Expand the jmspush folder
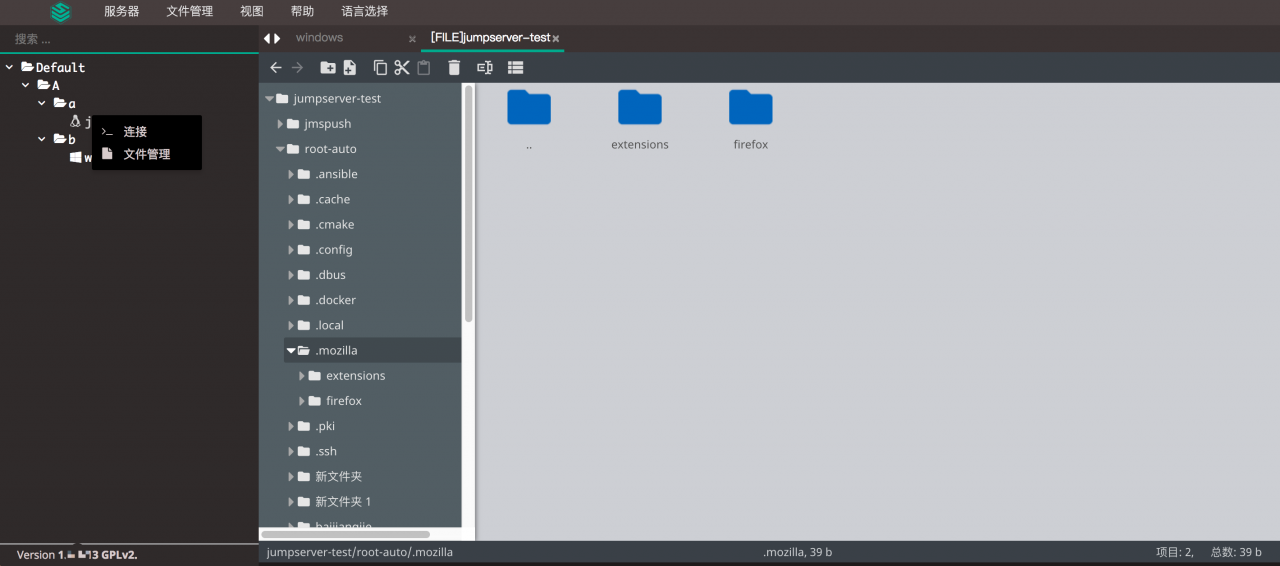Image resolution: width=1280 pixels, height=566 pixels. coord(281,124)
